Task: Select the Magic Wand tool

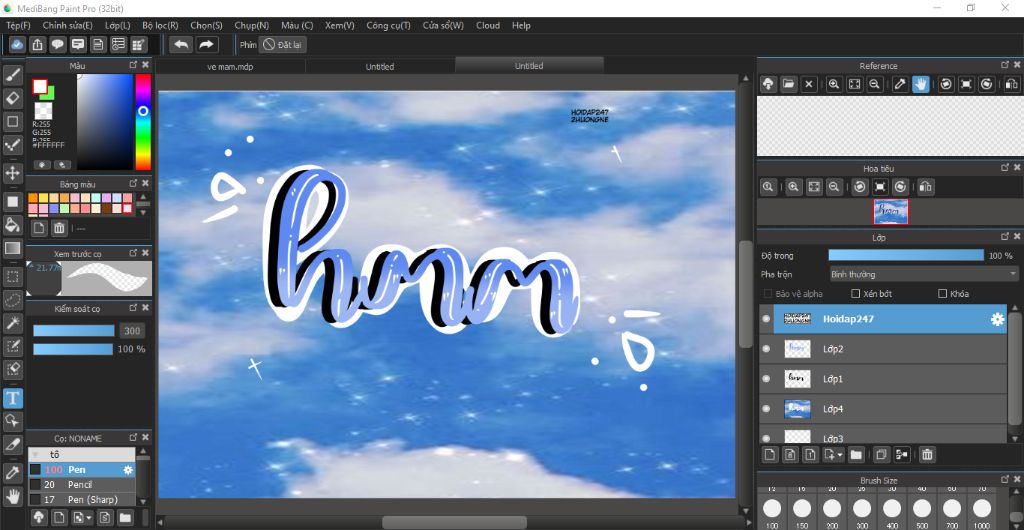Action: coord(12,322)
